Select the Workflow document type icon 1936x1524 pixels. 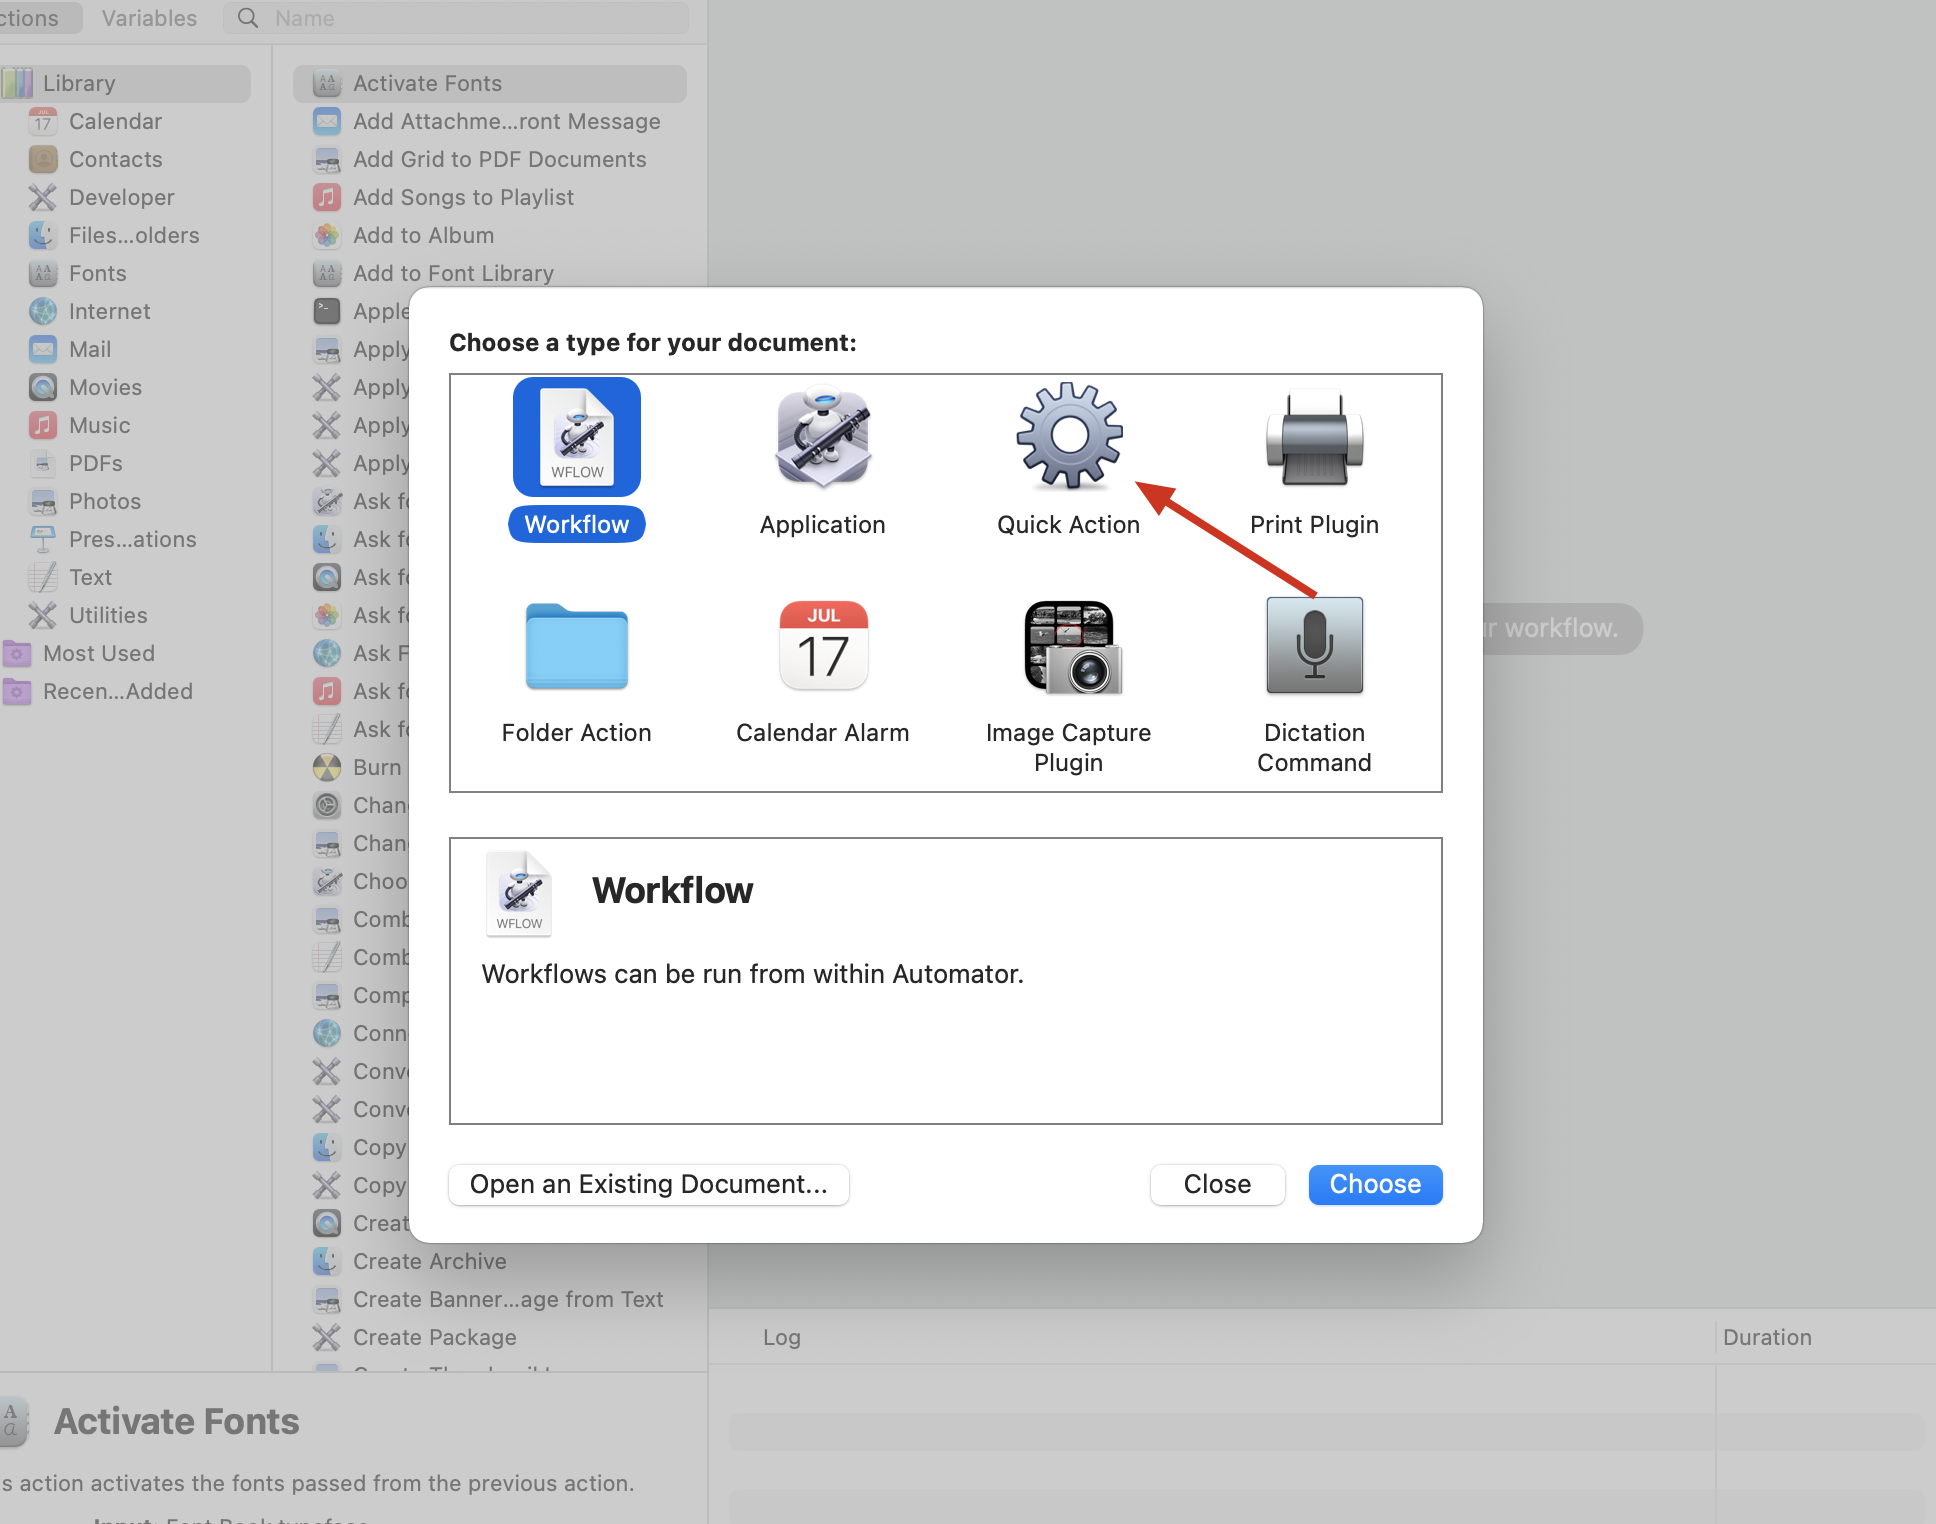pos(577,438)
